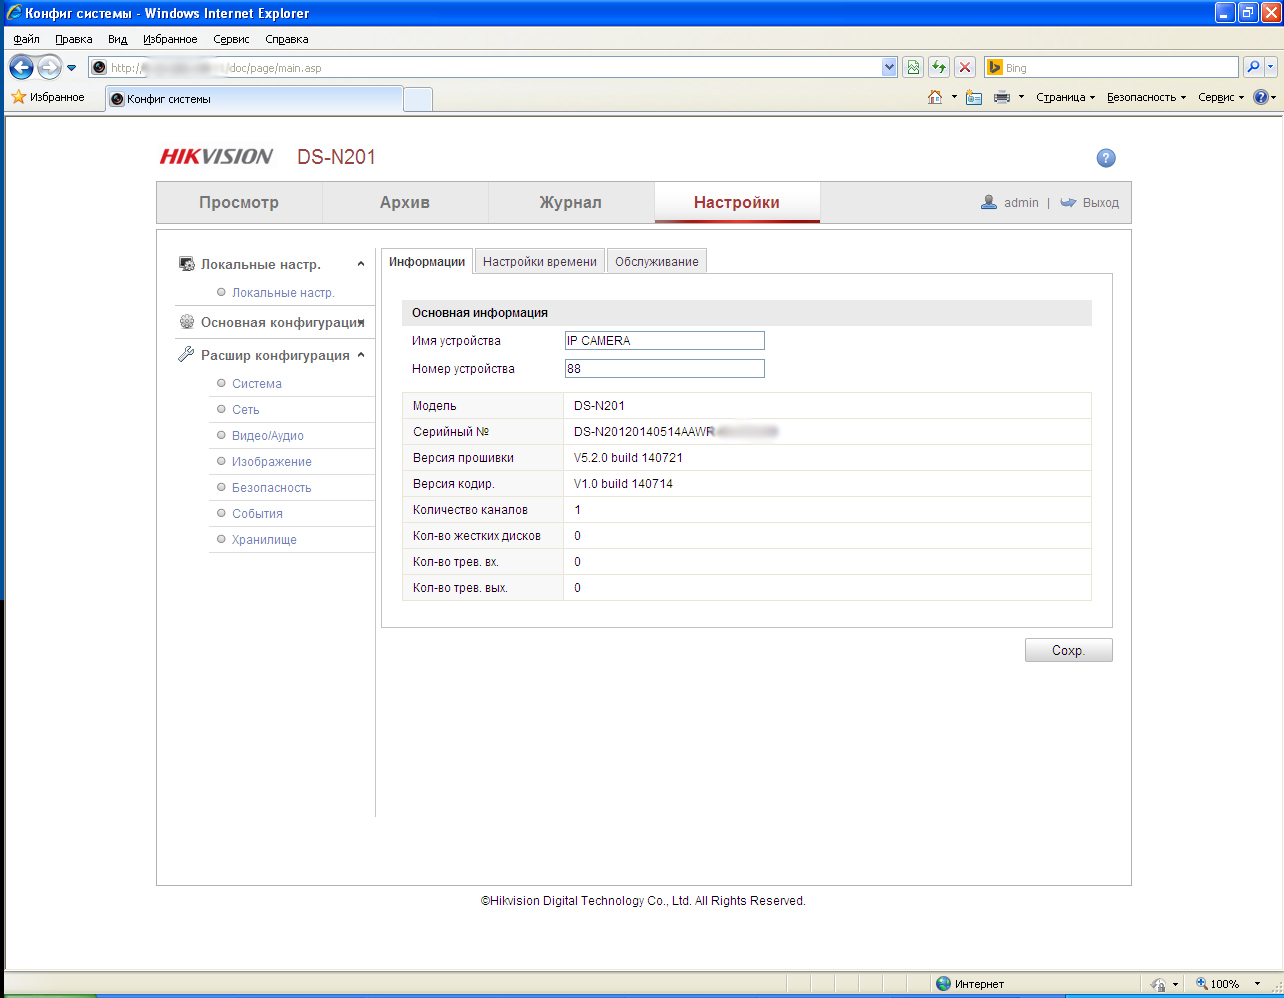Click the HIKVISION logo

[x=216, y=156]
